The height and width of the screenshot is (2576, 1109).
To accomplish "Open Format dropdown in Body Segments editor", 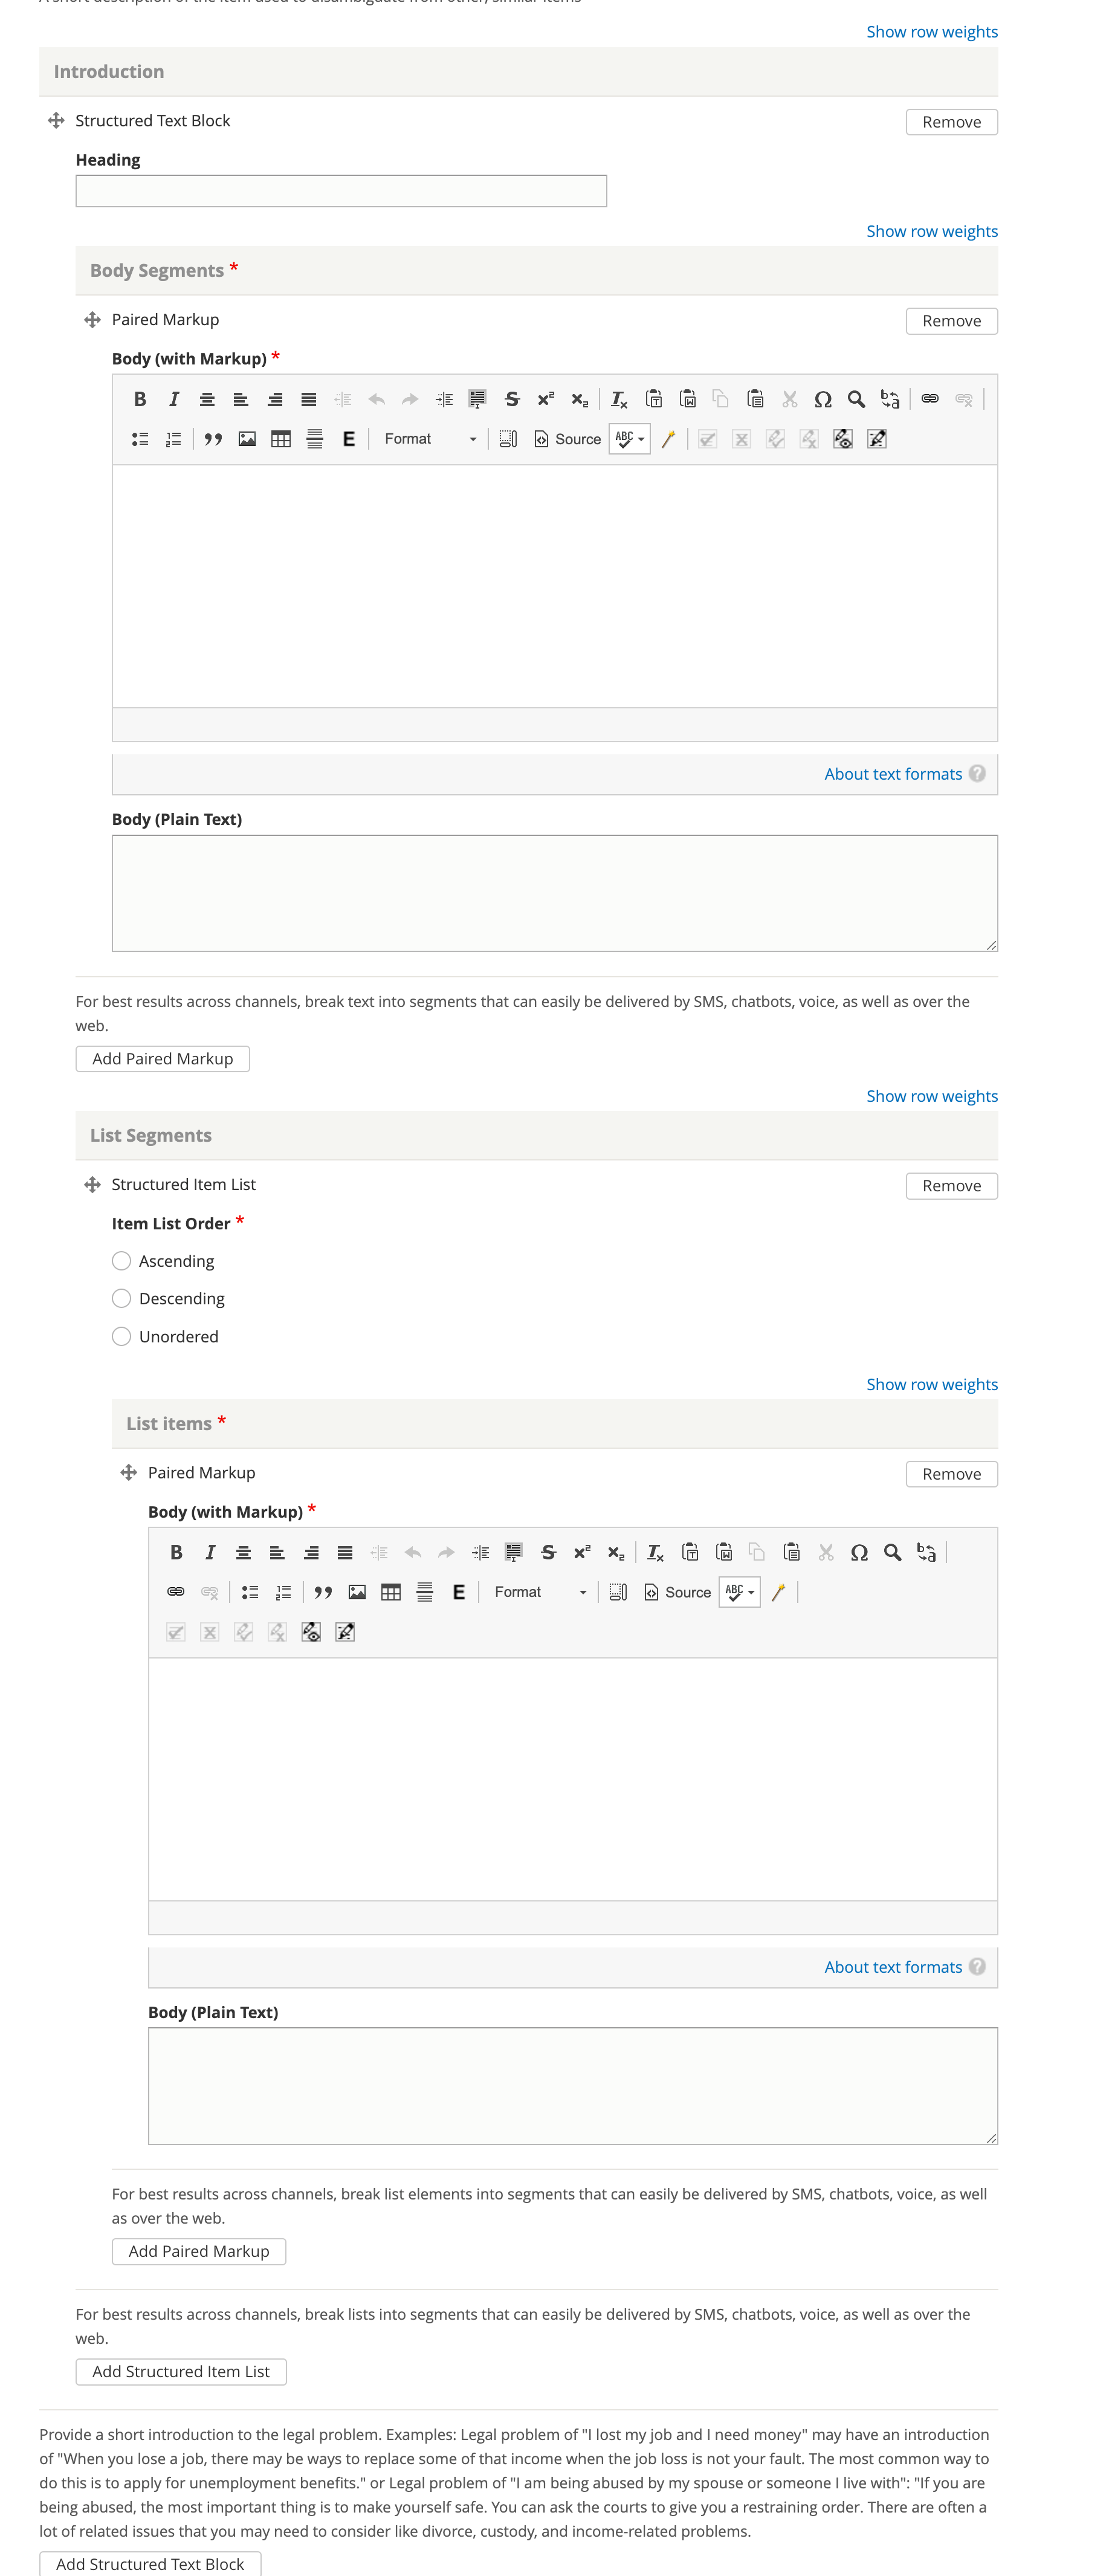I will pyautogui.click(x=430, y=439).
